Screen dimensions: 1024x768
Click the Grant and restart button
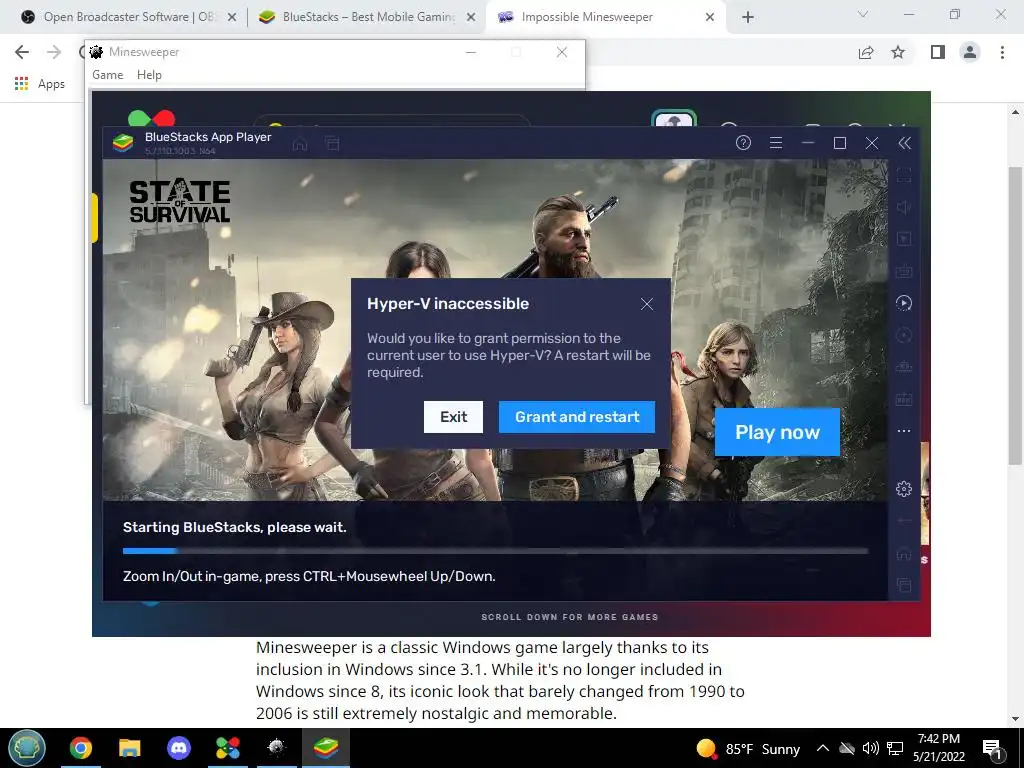(x=577, y=417)
